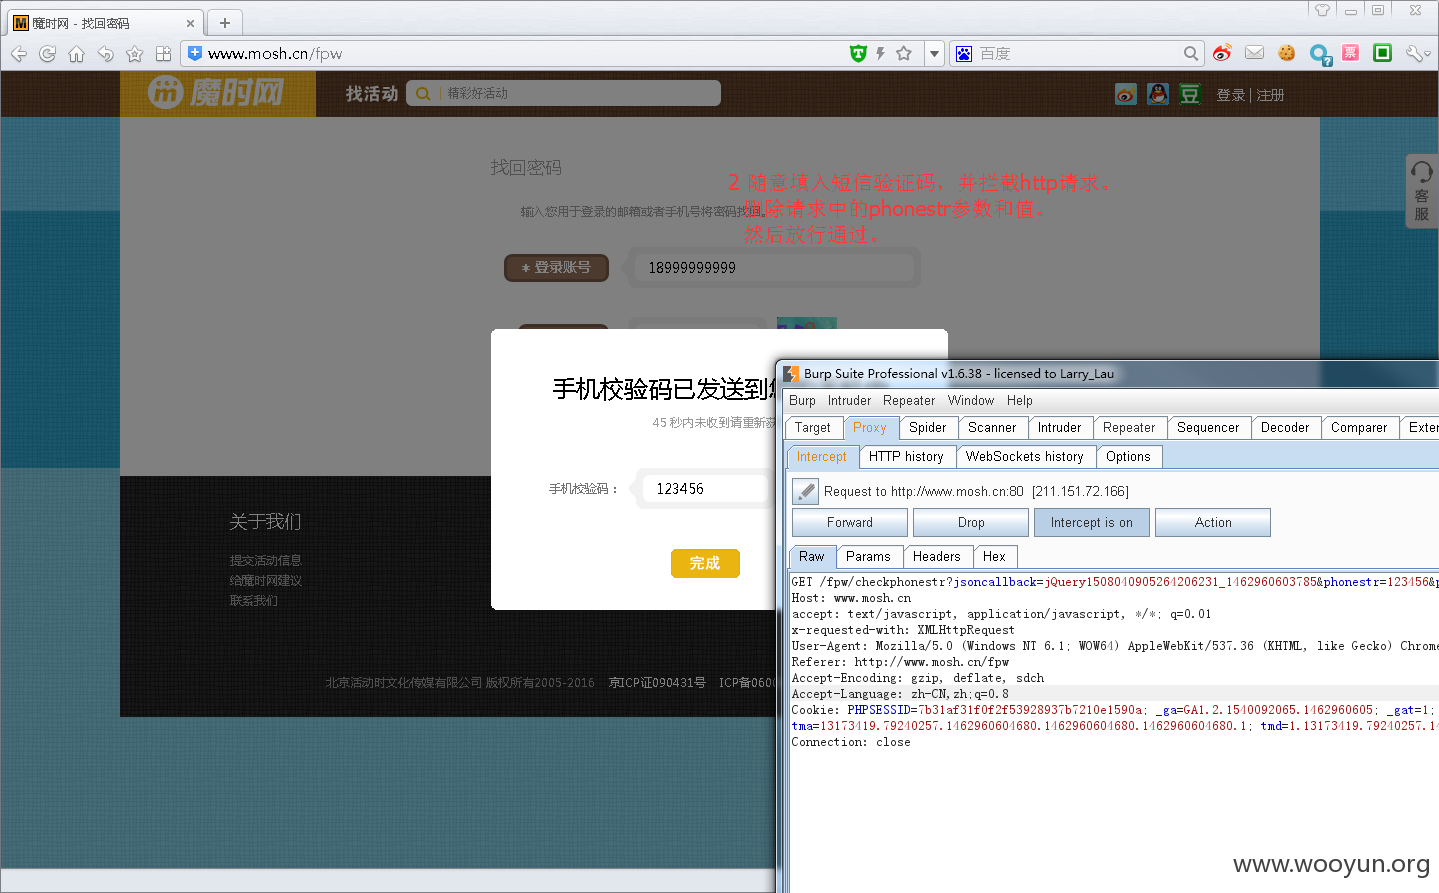Click the cookie extension icon

(x=1287, y=53)
